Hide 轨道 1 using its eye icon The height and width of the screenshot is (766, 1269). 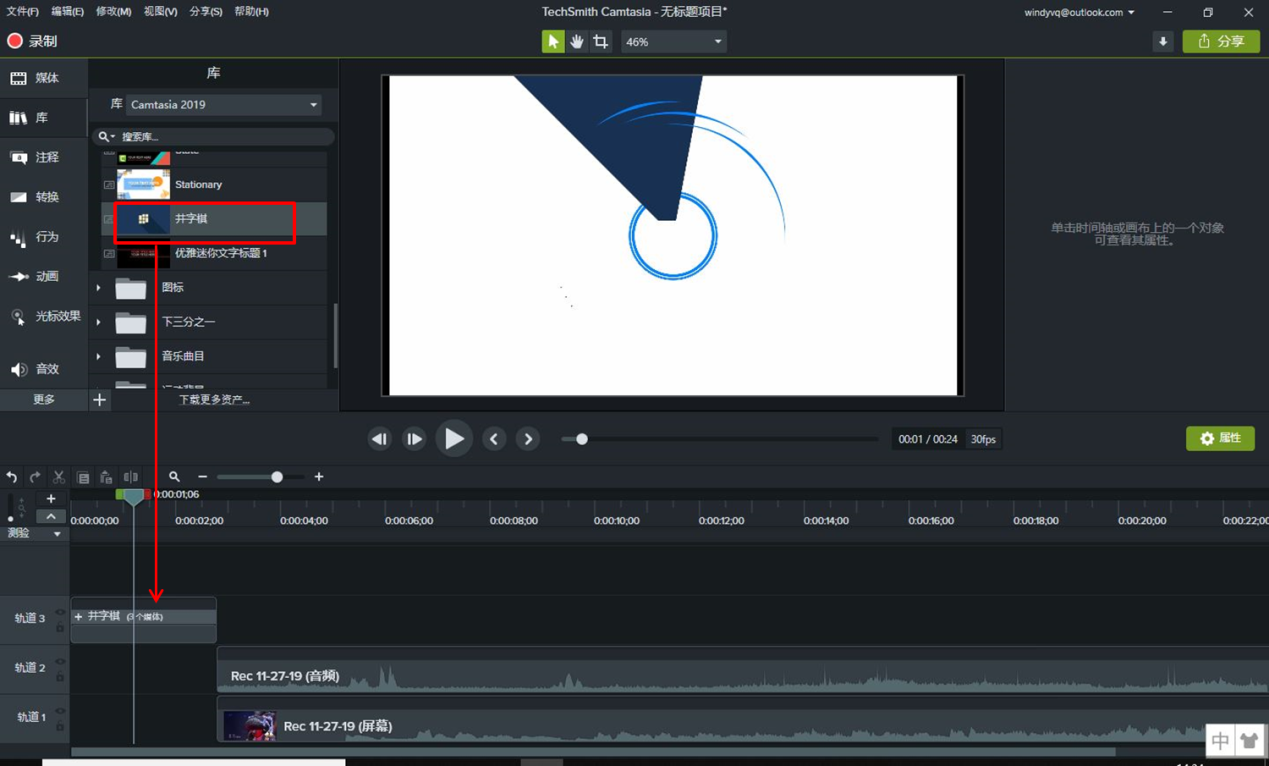pos(60,711)
